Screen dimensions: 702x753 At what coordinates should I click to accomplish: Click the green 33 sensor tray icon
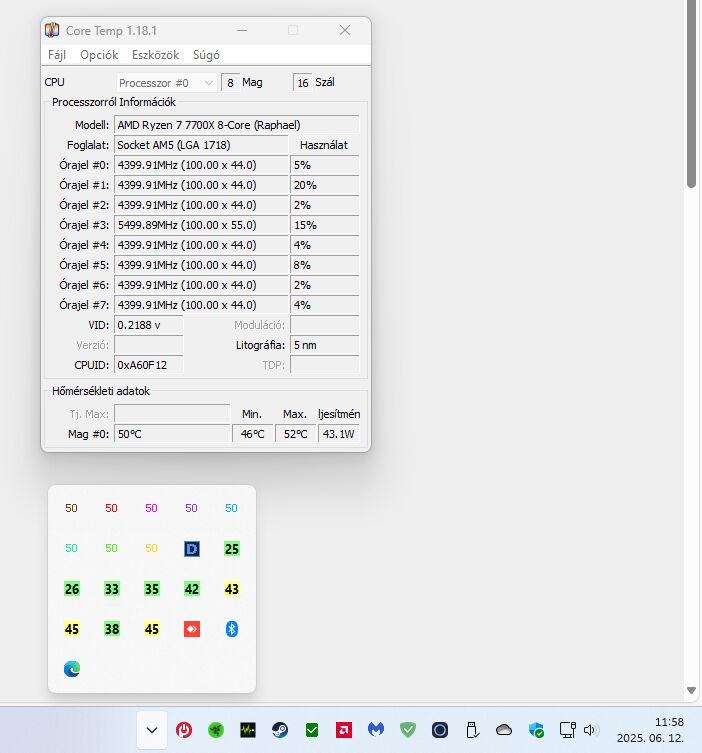tap(111, 589)
